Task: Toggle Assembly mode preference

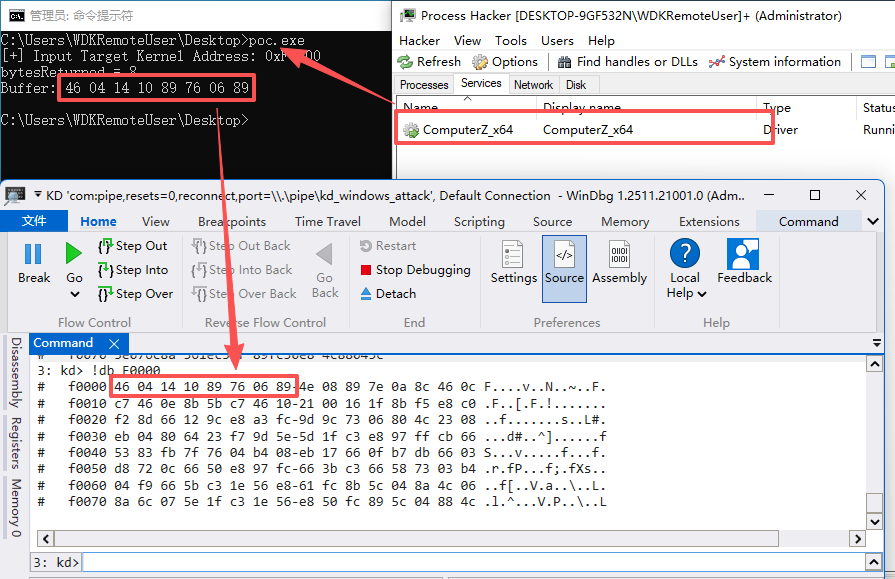Action: 619,263
